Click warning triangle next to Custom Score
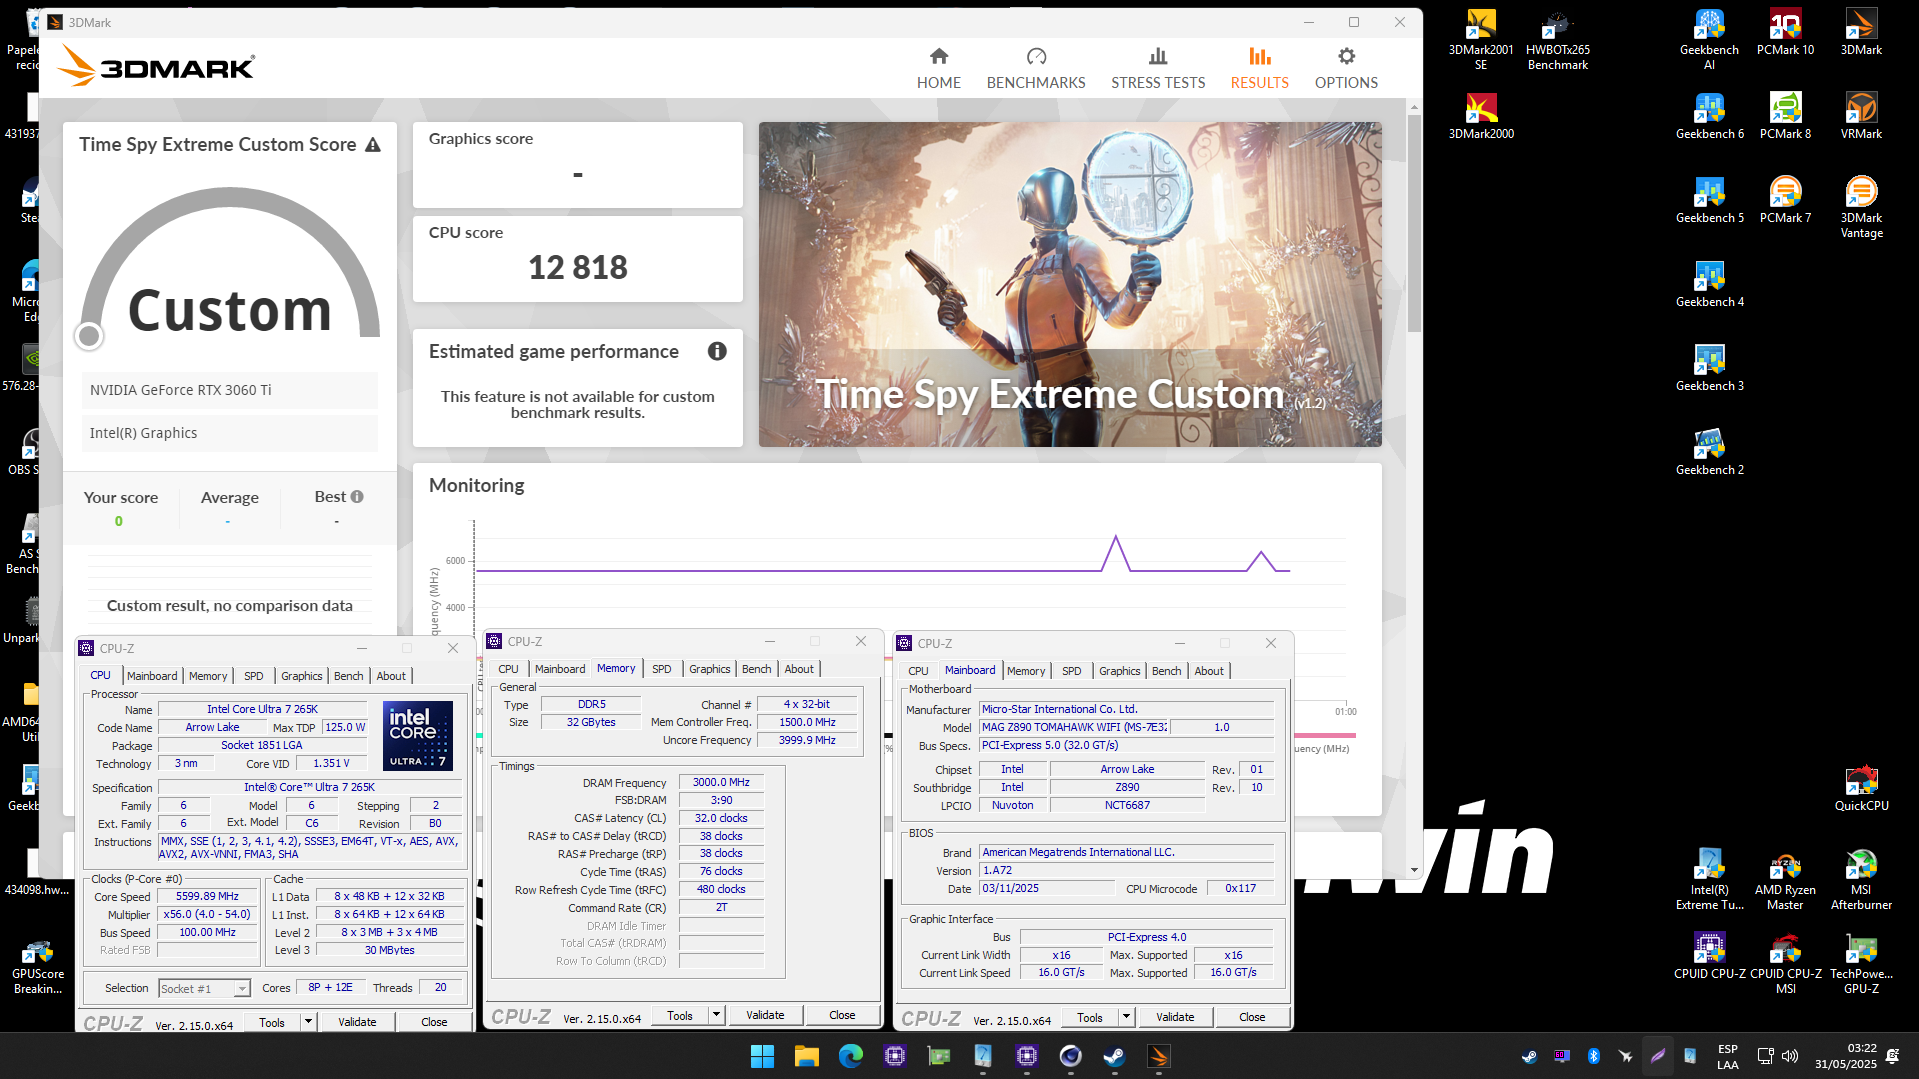This screenshot has height=1079, width=1919. point(373,145)
